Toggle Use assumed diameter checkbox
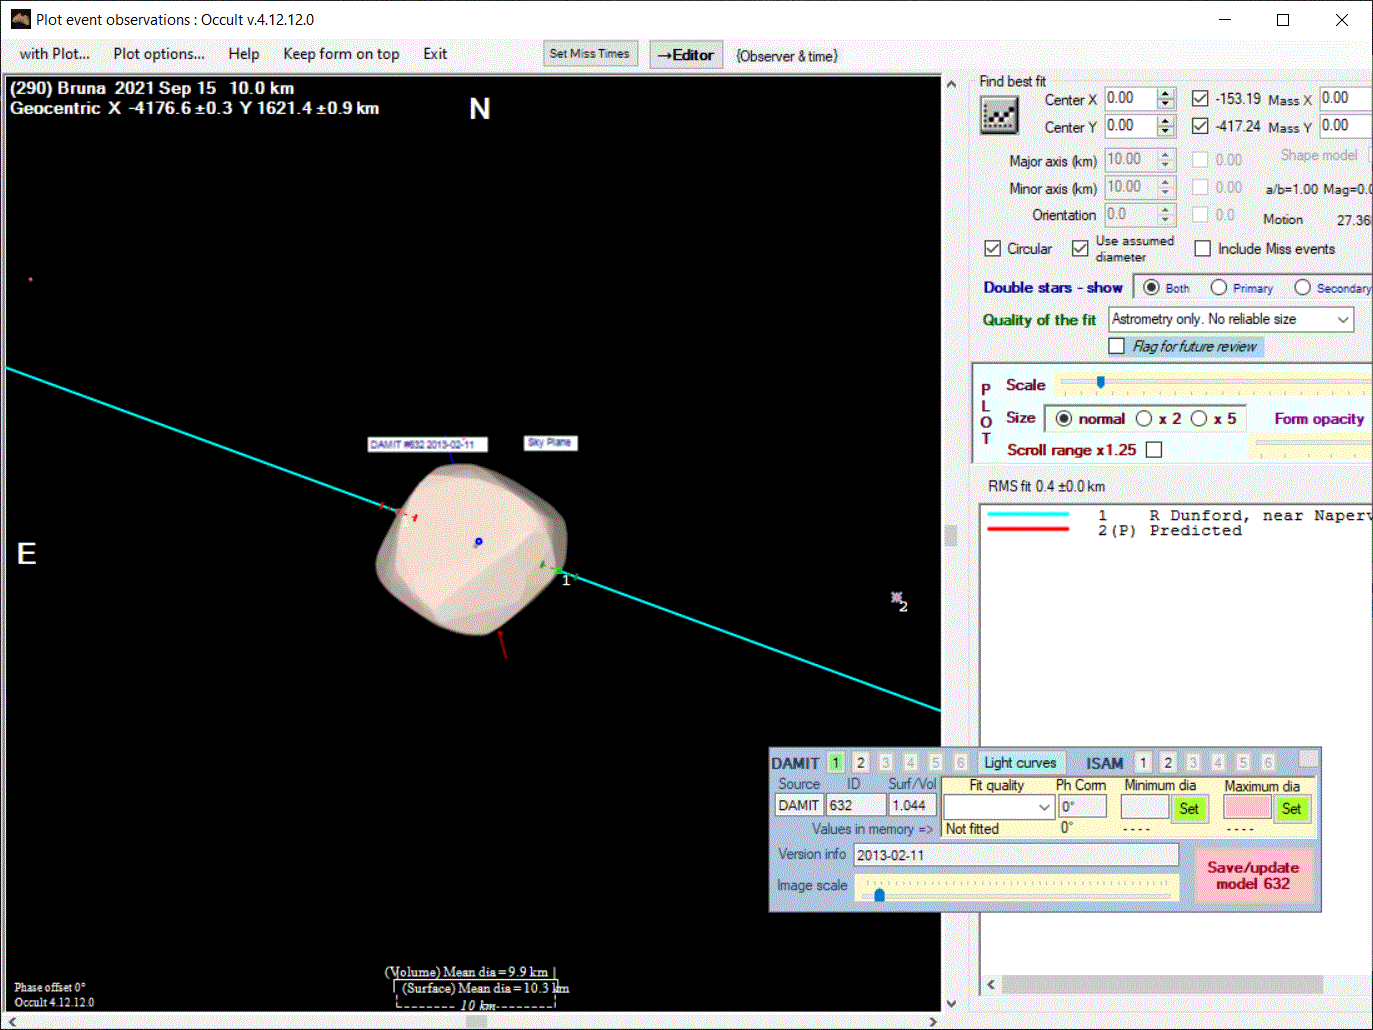 pos(1080,248)
